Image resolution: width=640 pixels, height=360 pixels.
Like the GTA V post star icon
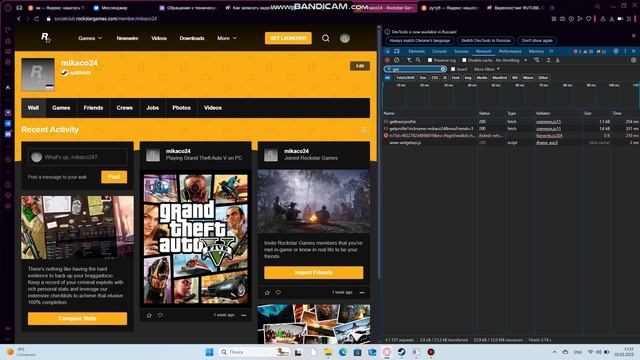[x=149, y=315]
